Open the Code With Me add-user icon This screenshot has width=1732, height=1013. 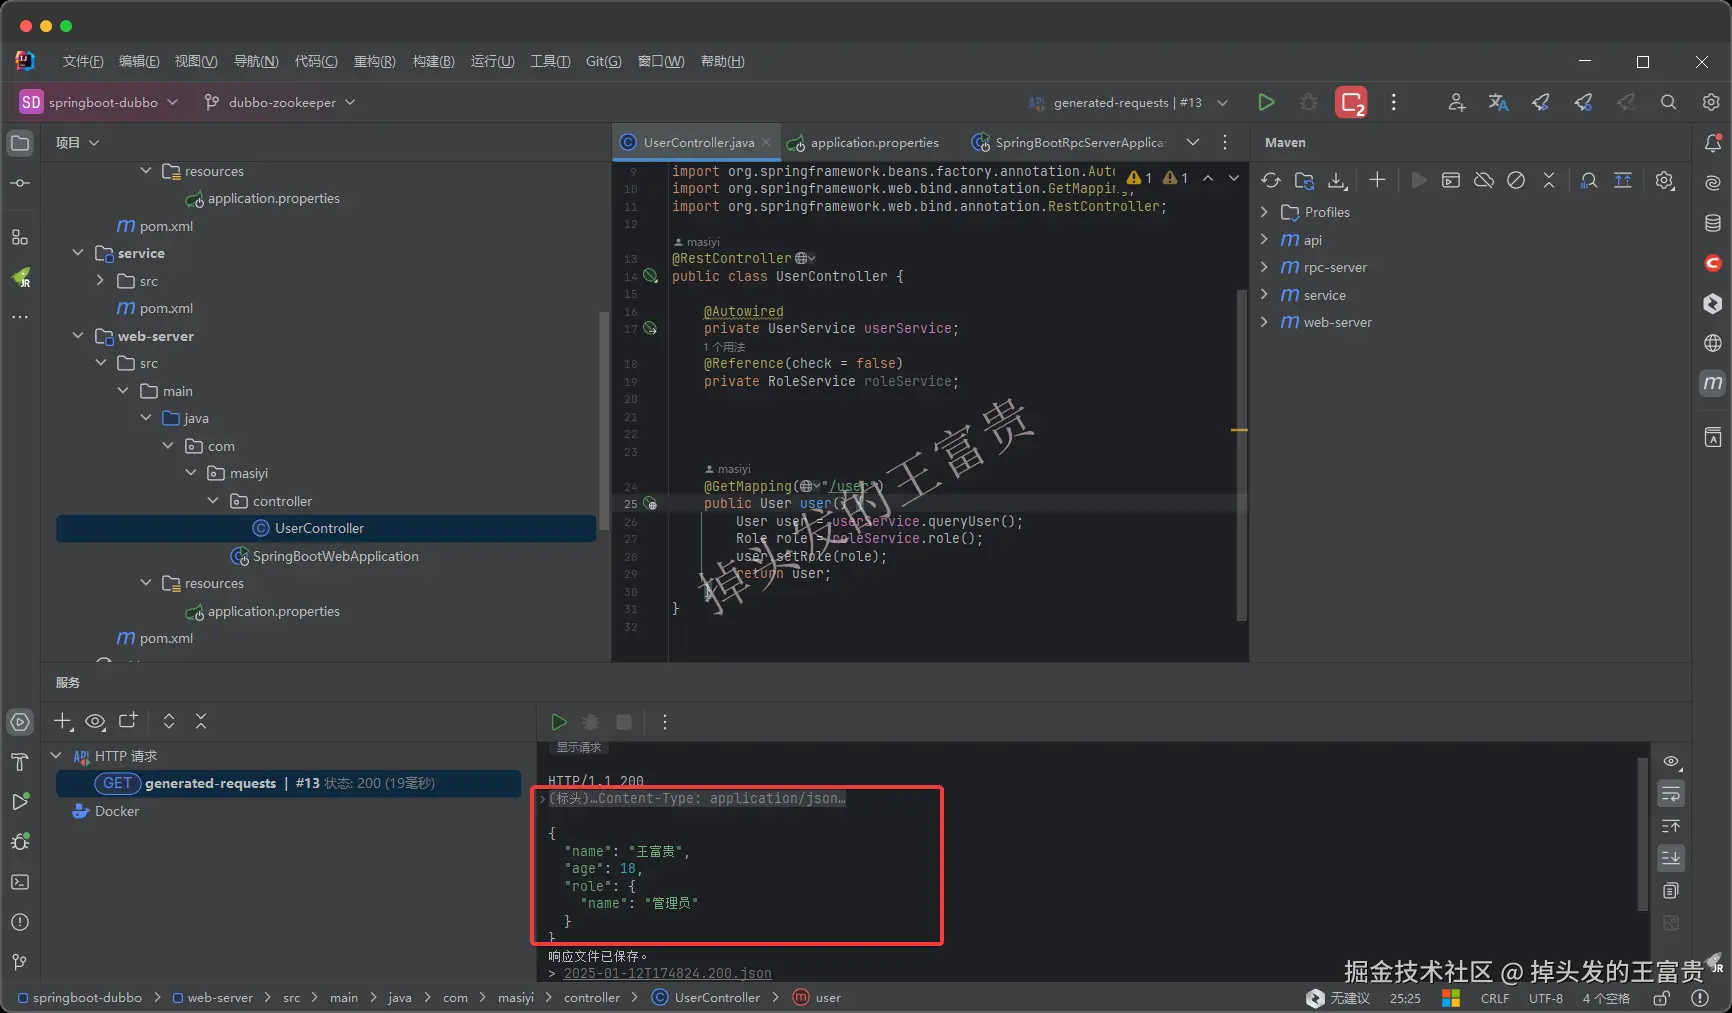tap(1456, 102)
